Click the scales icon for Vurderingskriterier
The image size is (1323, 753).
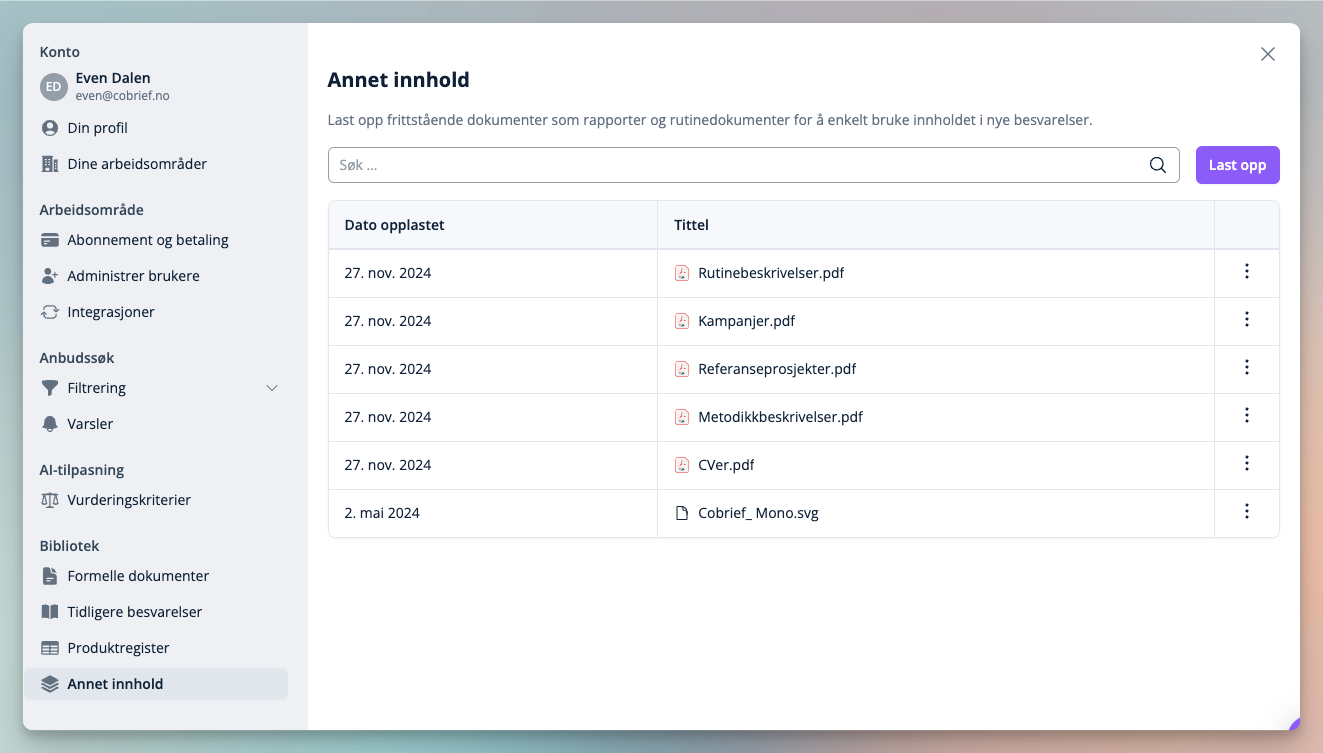[50, 500]
